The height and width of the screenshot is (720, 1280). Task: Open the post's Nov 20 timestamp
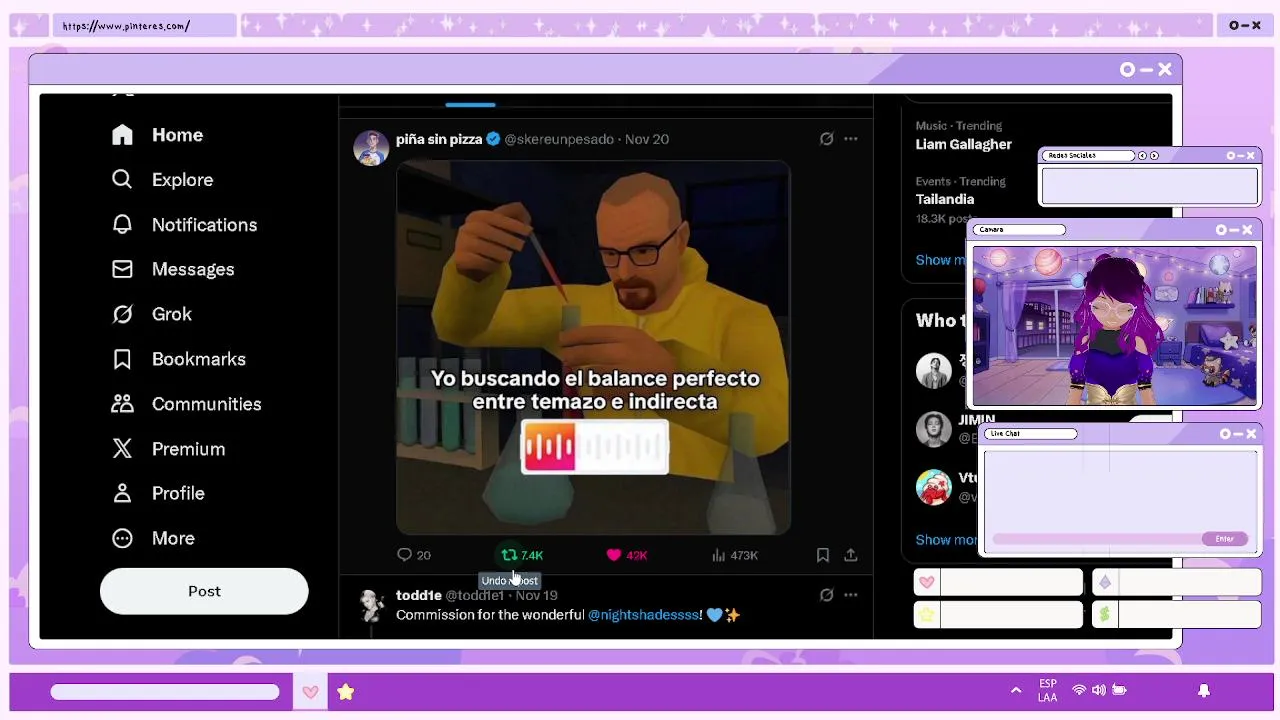pyautogui.click(x=647, y=139)
